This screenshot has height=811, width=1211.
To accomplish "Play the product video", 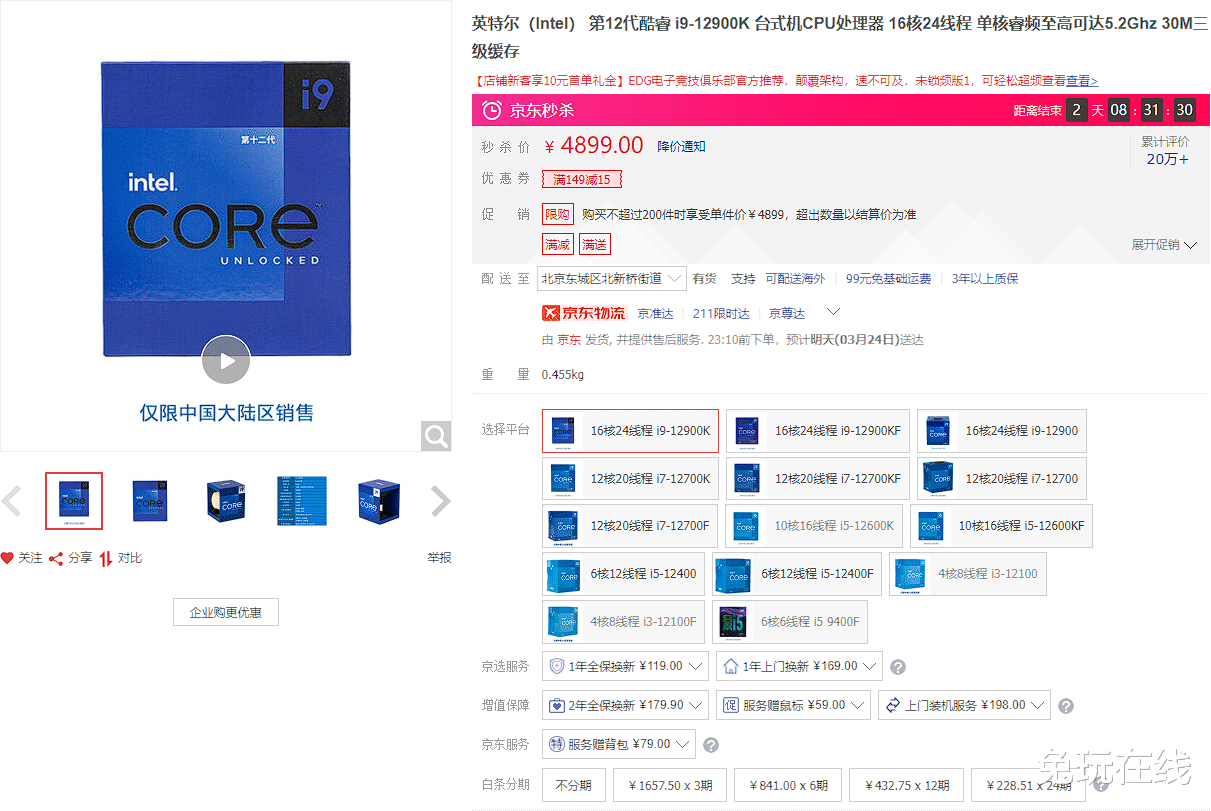I will point(226,361).
